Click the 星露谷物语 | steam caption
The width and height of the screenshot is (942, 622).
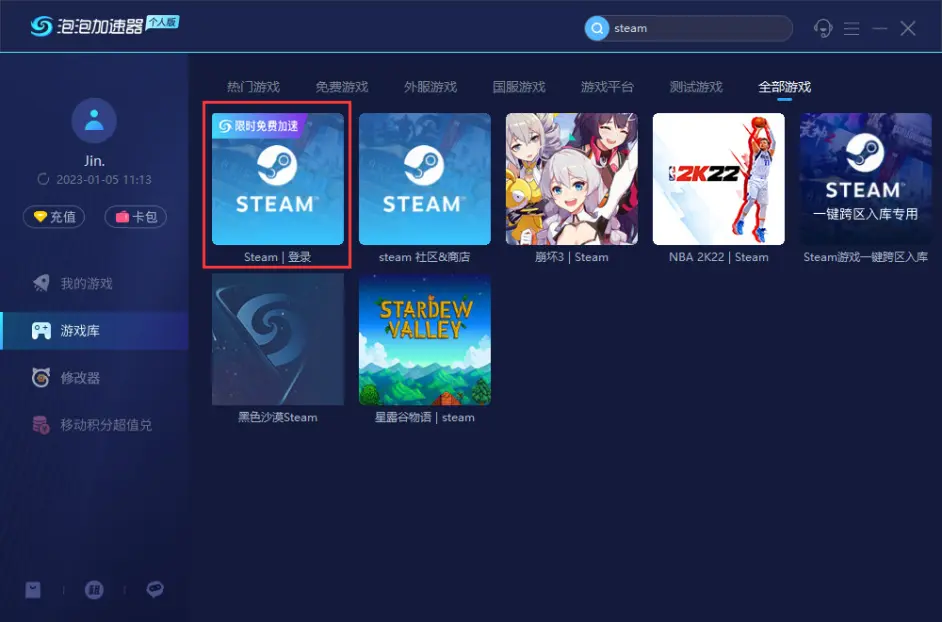[425, 417]
